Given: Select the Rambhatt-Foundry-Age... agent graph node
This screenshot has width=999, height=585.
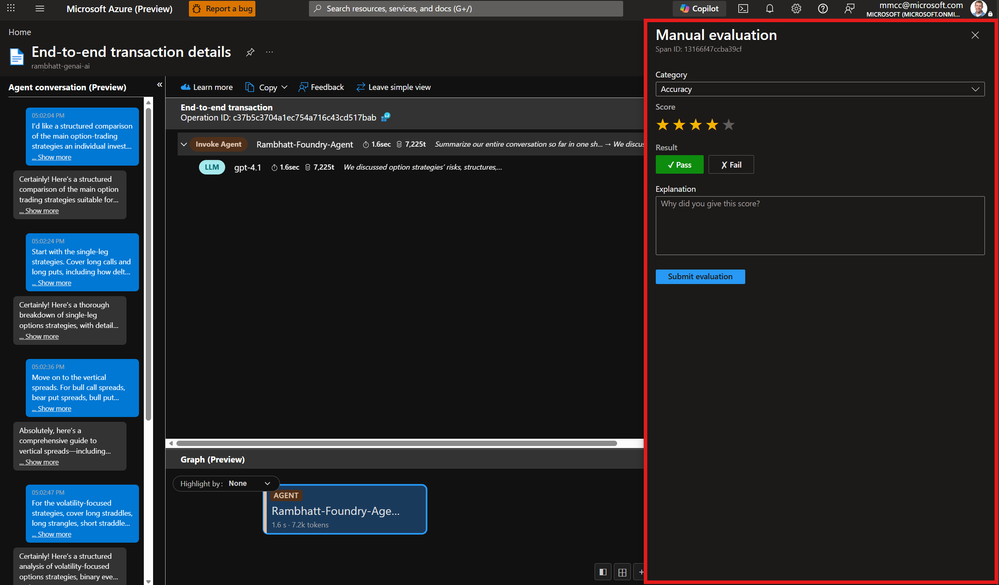Looking at the screenshot, I should click(x=345, y=509).
